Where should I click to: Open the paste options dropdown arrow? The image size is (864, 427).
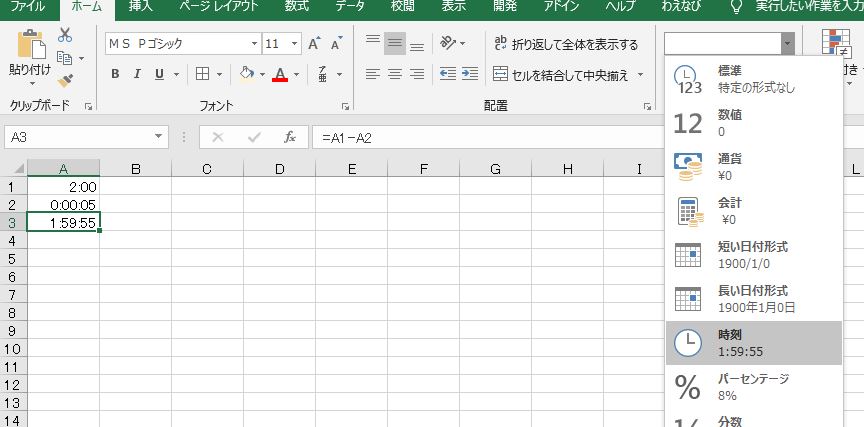tap(31, 83)
